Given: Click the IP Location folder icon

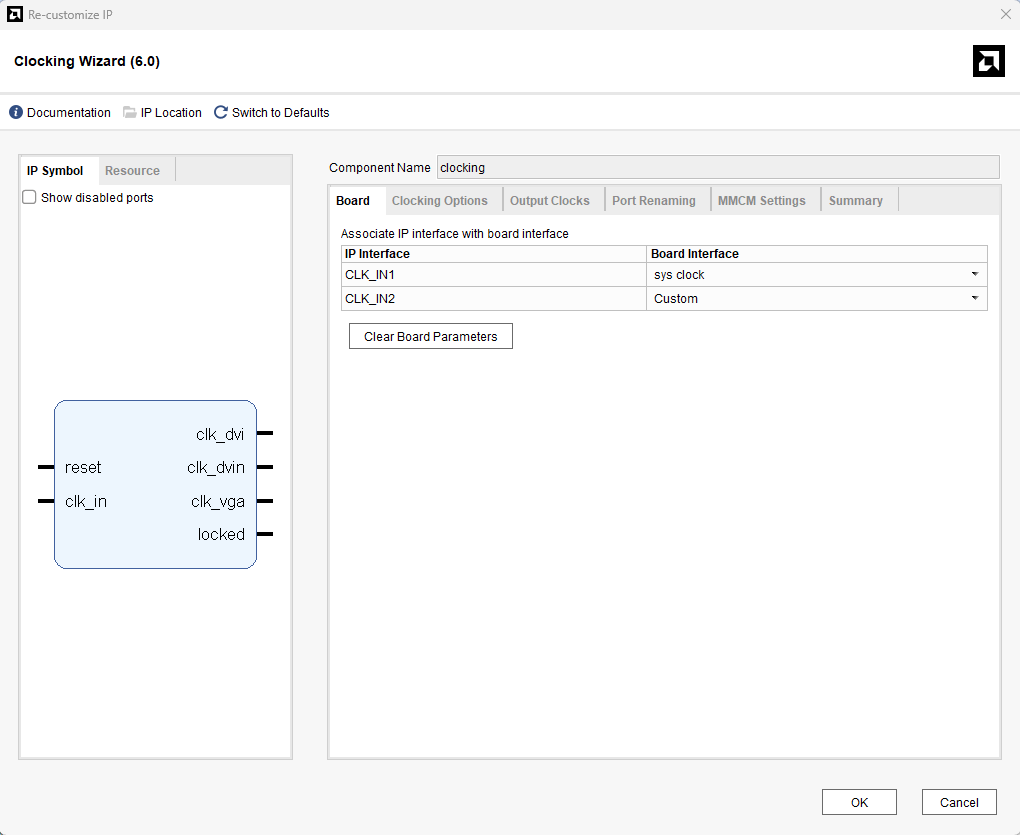Looking at the screenshot, I should click(x=130, y=113).
